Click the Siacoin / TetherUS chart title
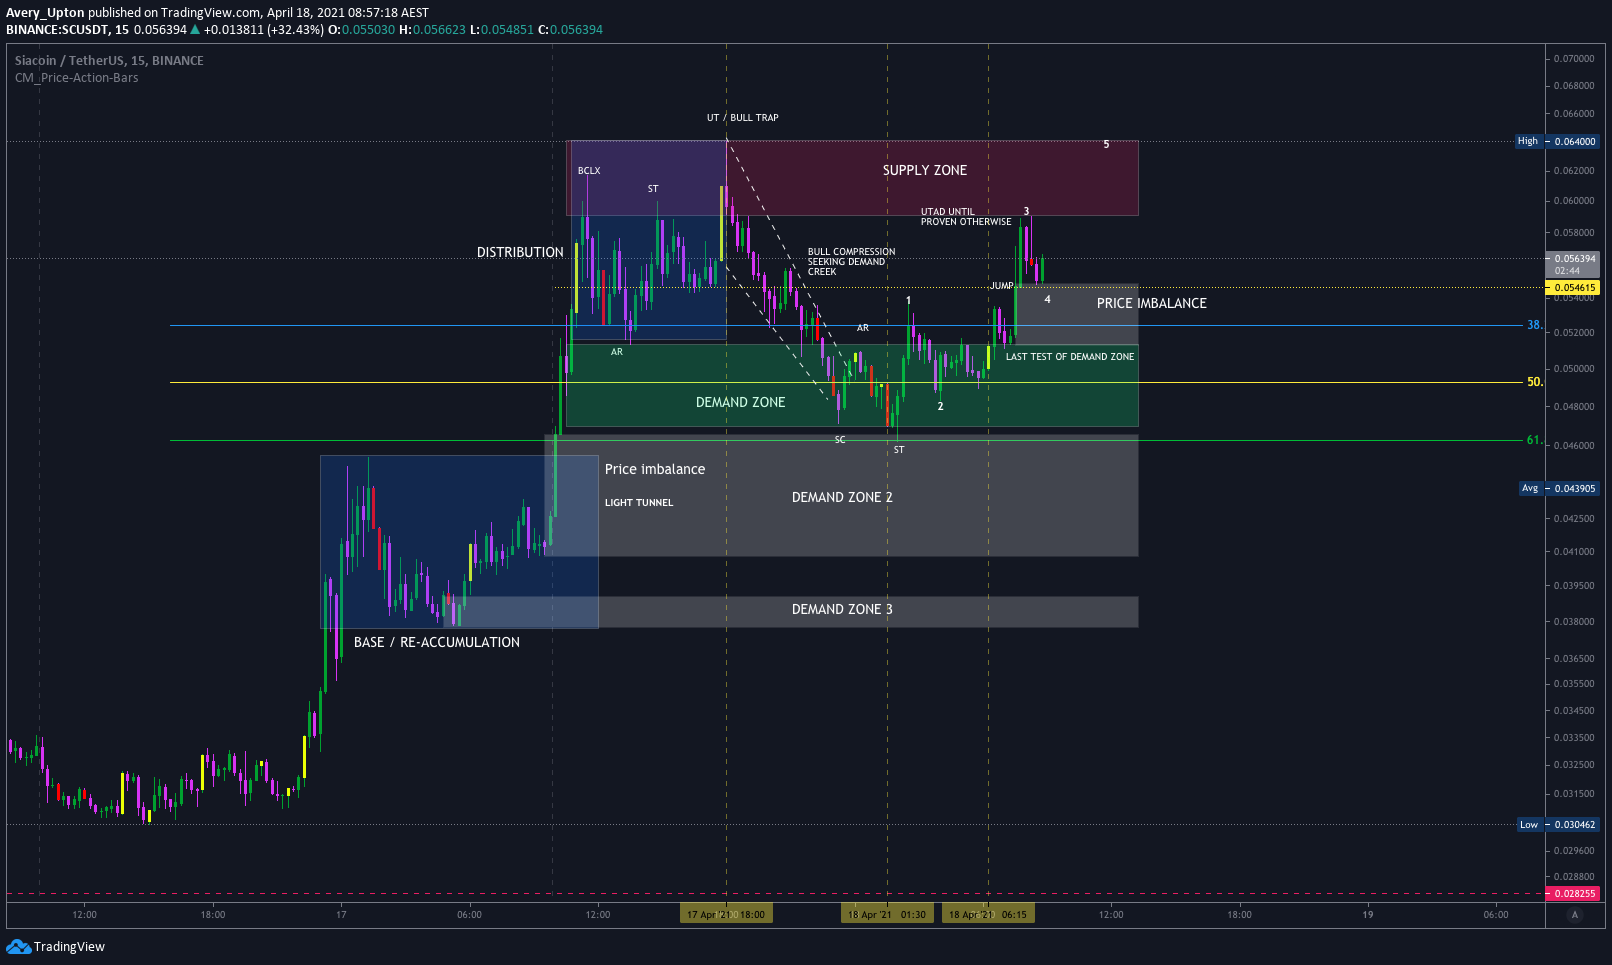Viewport: 1612px width, 965px height. (109, 61)
